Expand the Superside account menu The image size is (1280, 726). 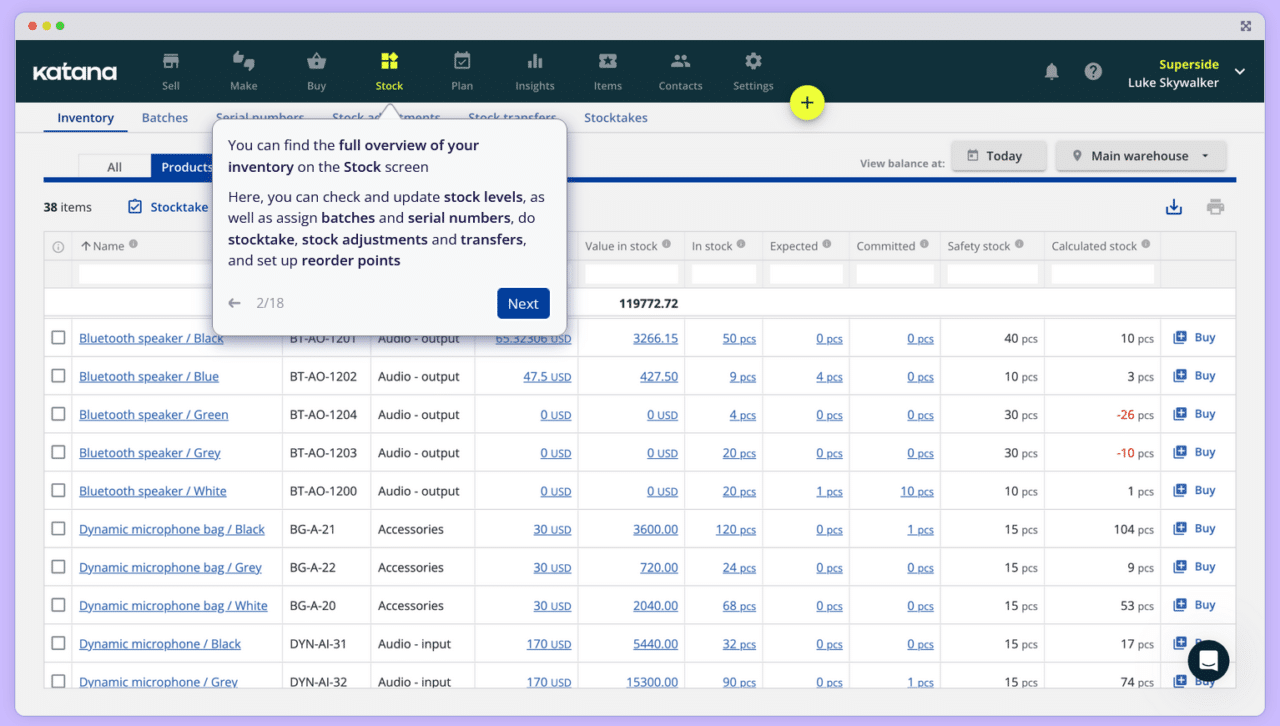click(1188, 71)
